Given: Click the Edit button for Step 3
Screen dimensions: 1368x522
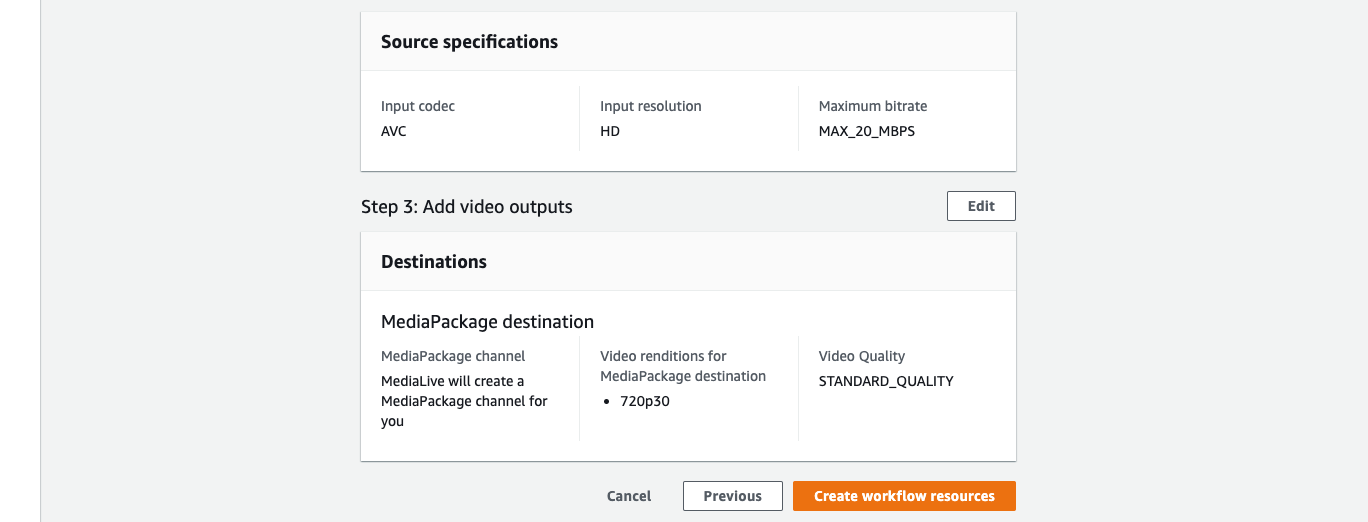Looking at the screenshot, I should click(x=981, y=206).
